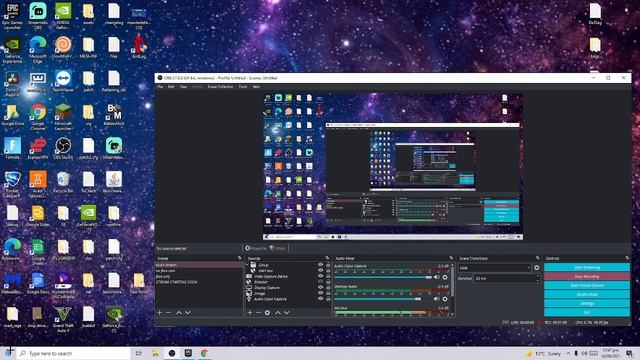Hide the Video Capture Device source
This screenshot has width=640, height=360.
coord(320,276)
